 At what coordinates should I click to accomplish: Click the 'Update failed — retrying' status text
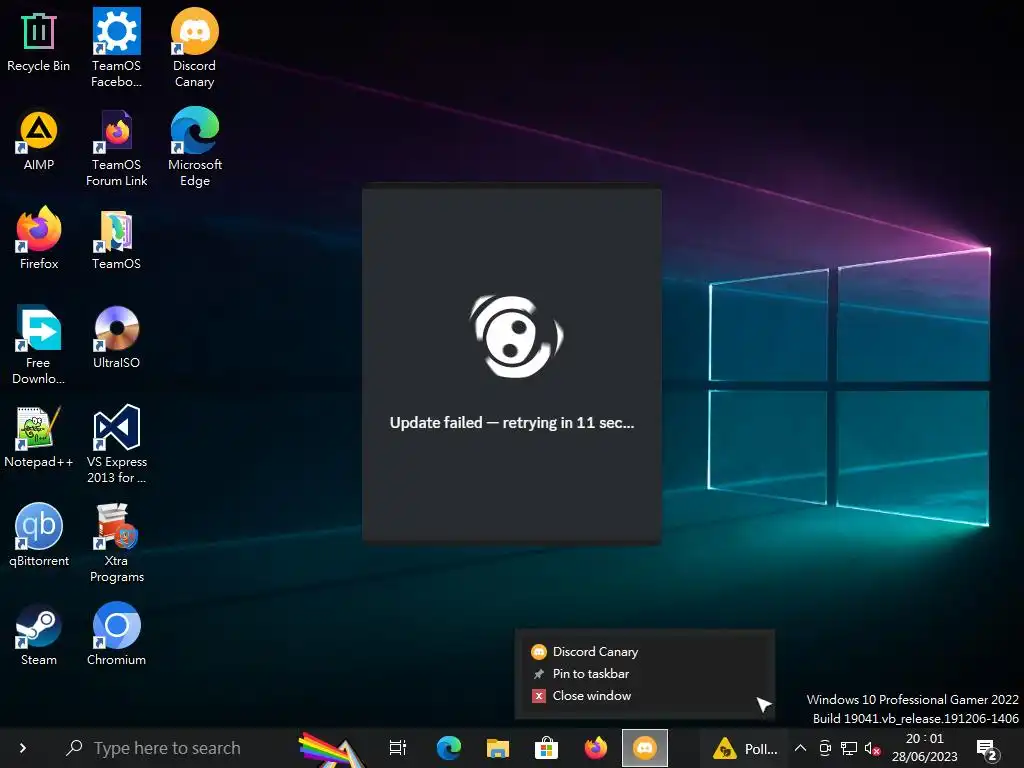pyautogui.click(x=511, y=423)
